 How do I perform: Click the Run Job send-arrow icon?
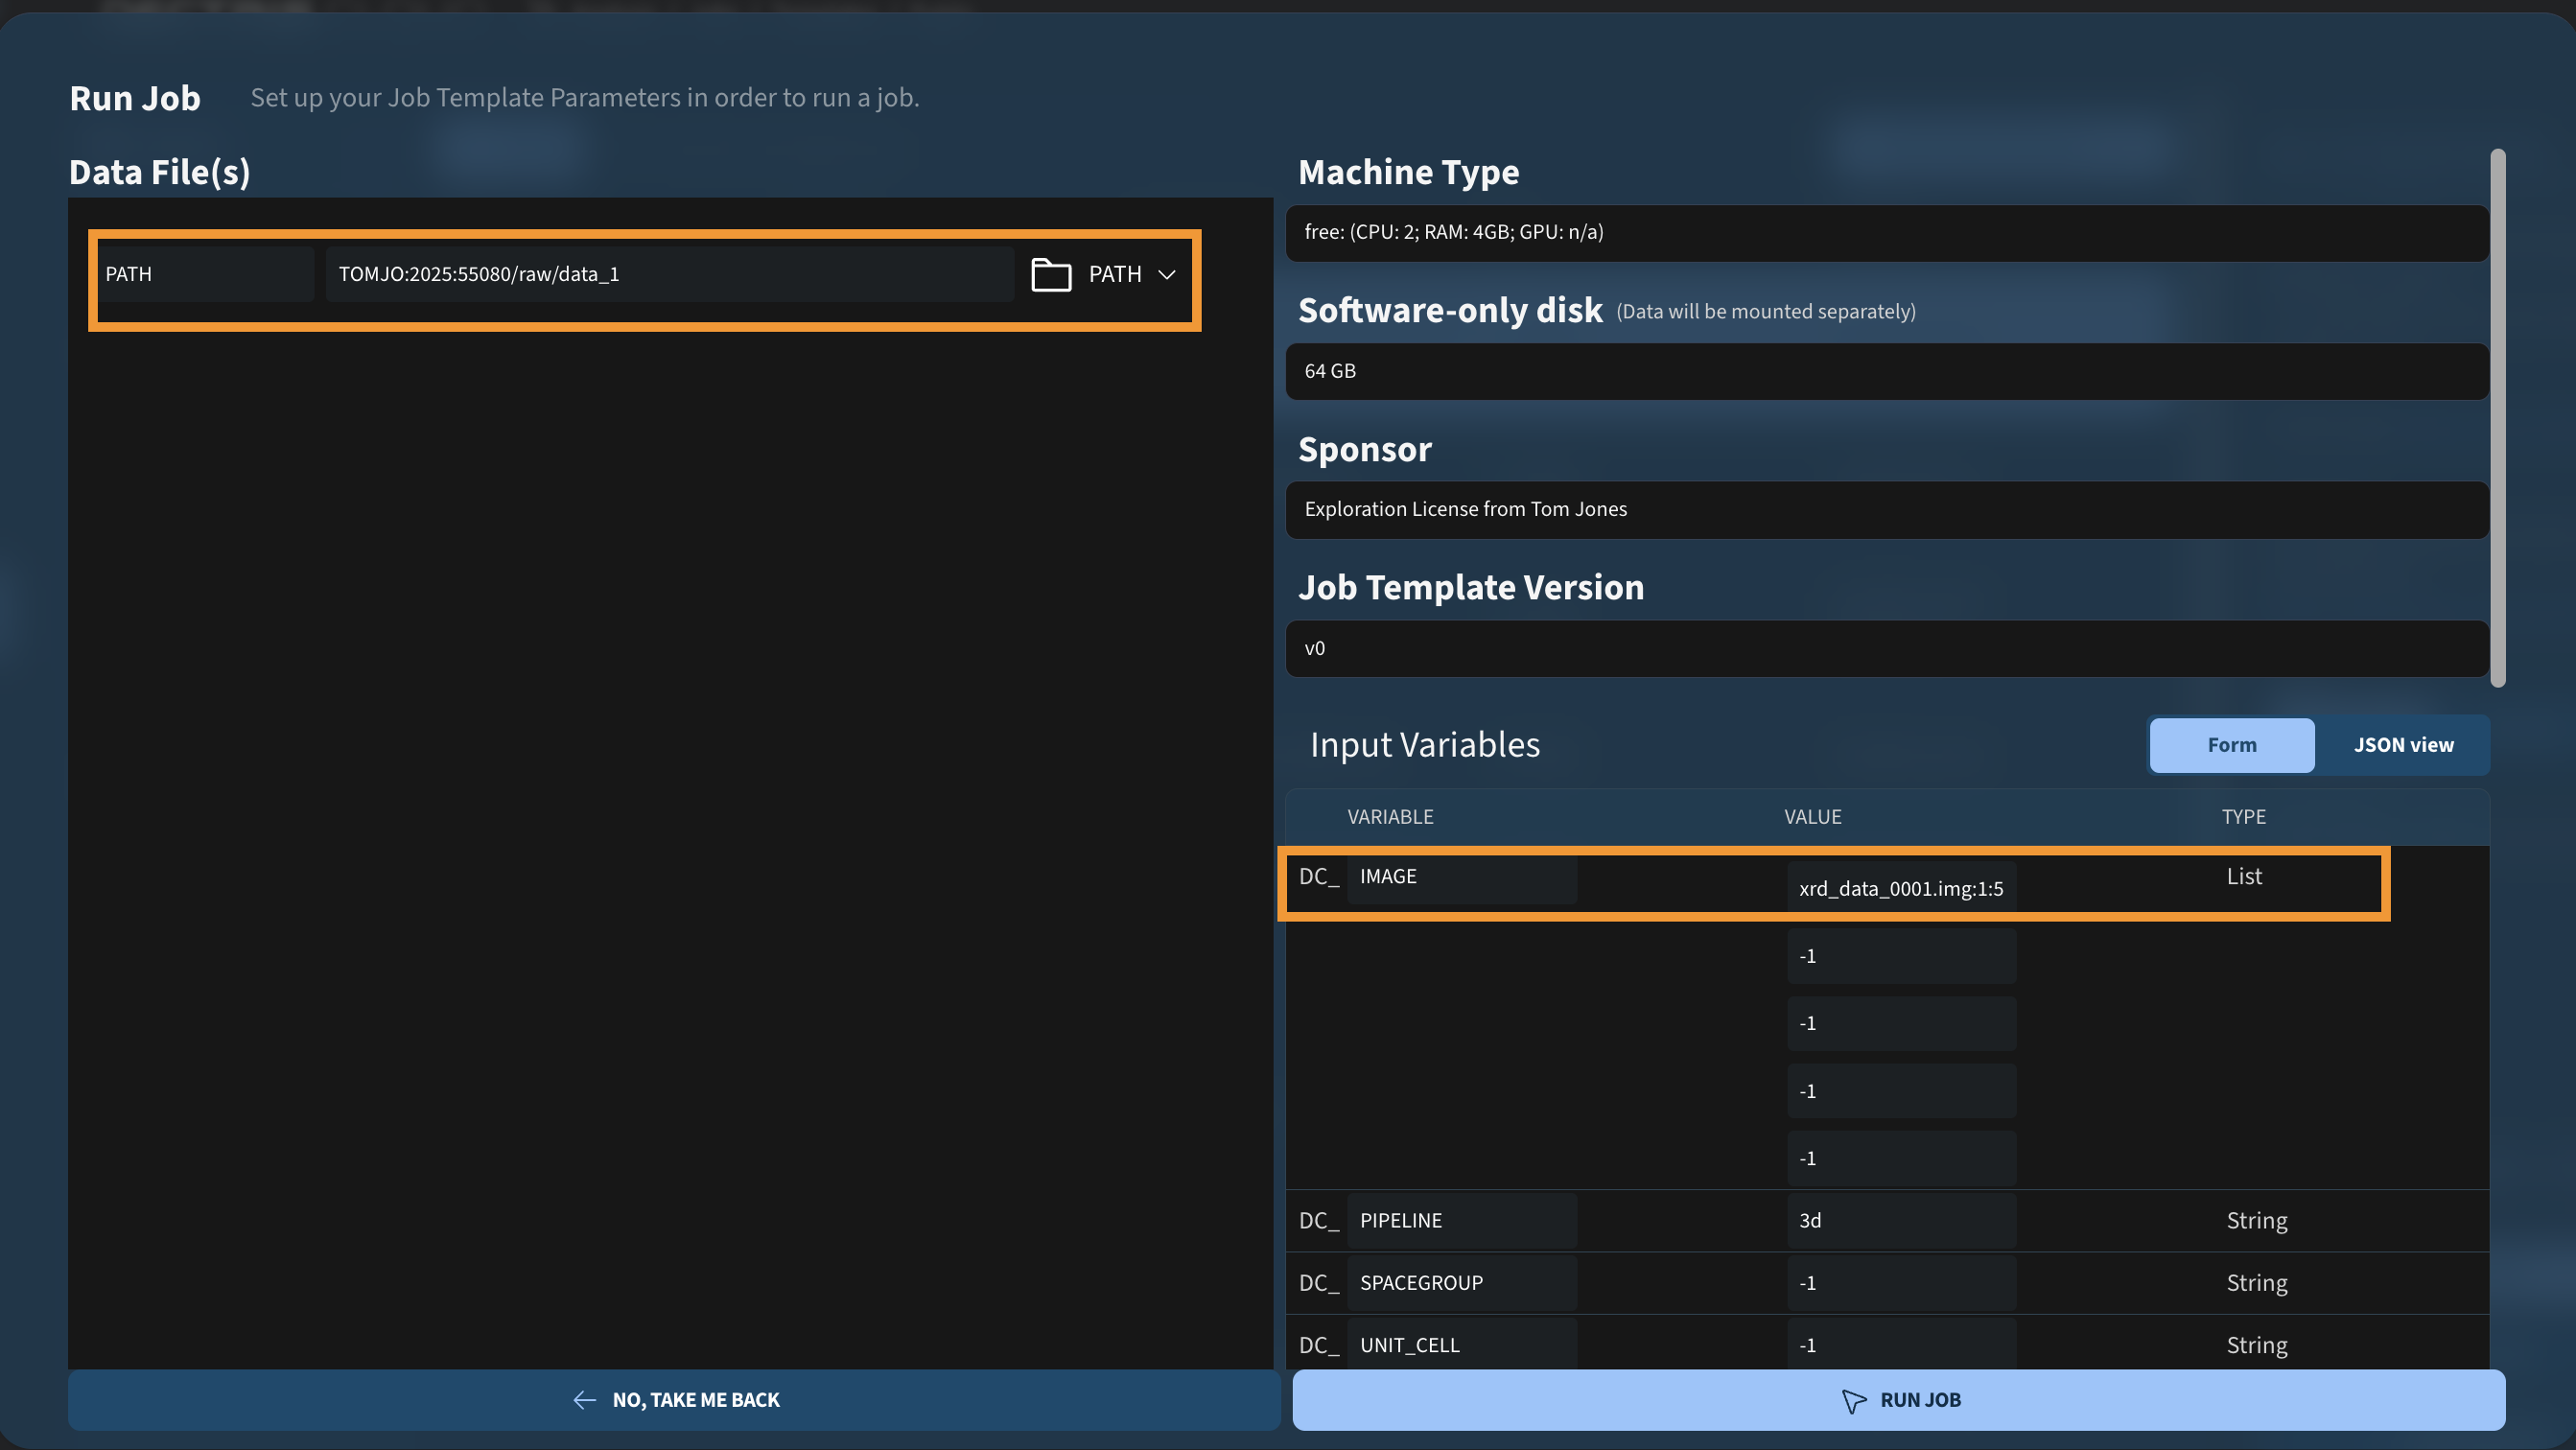pos(1853,1400)
